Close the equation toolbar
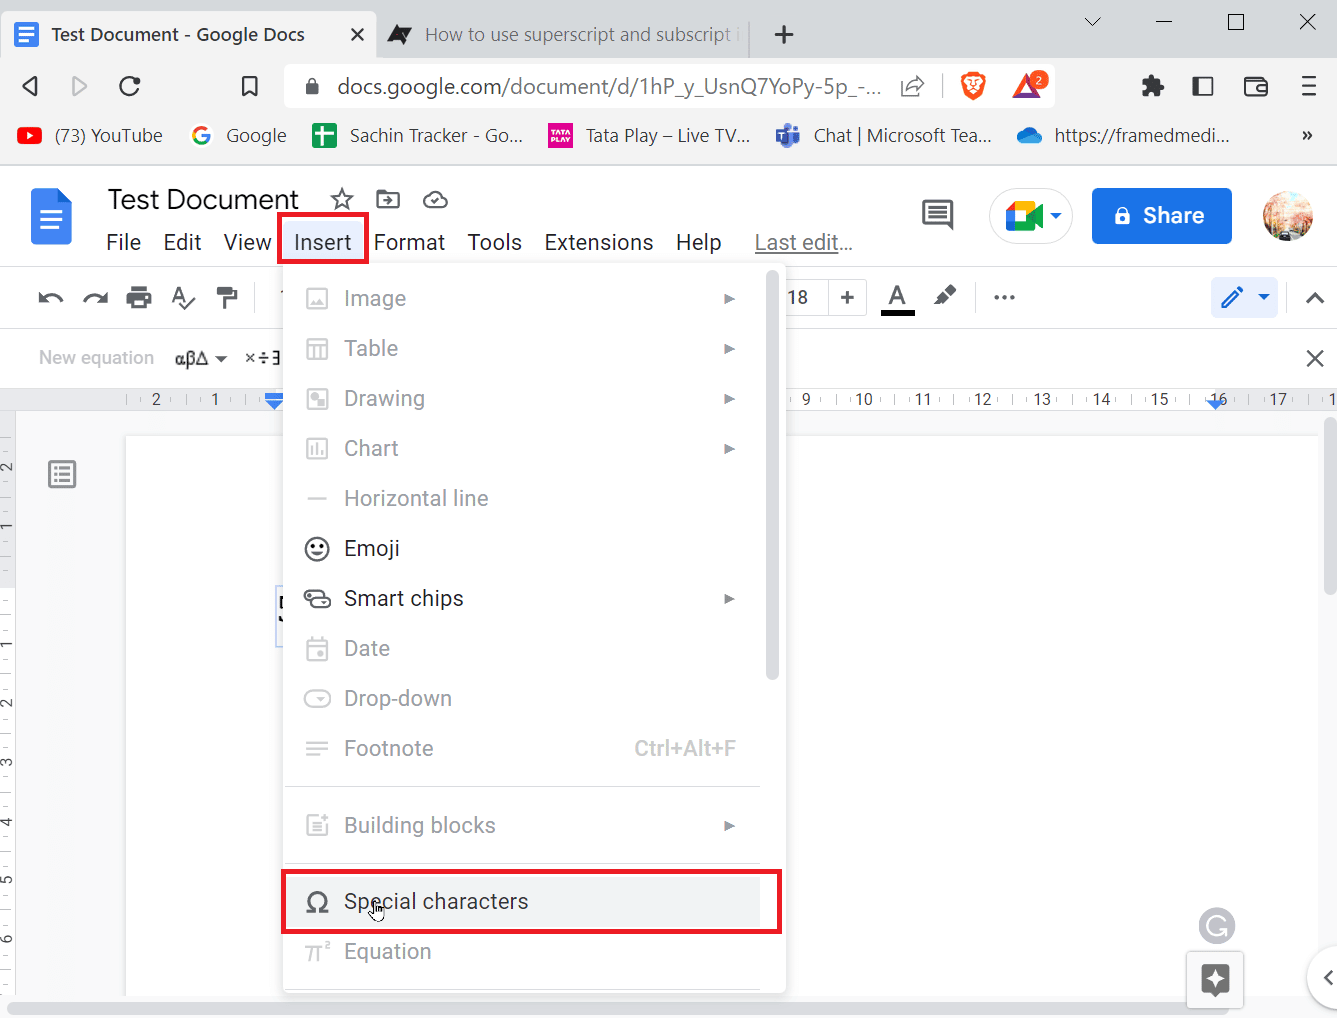 1315,358
